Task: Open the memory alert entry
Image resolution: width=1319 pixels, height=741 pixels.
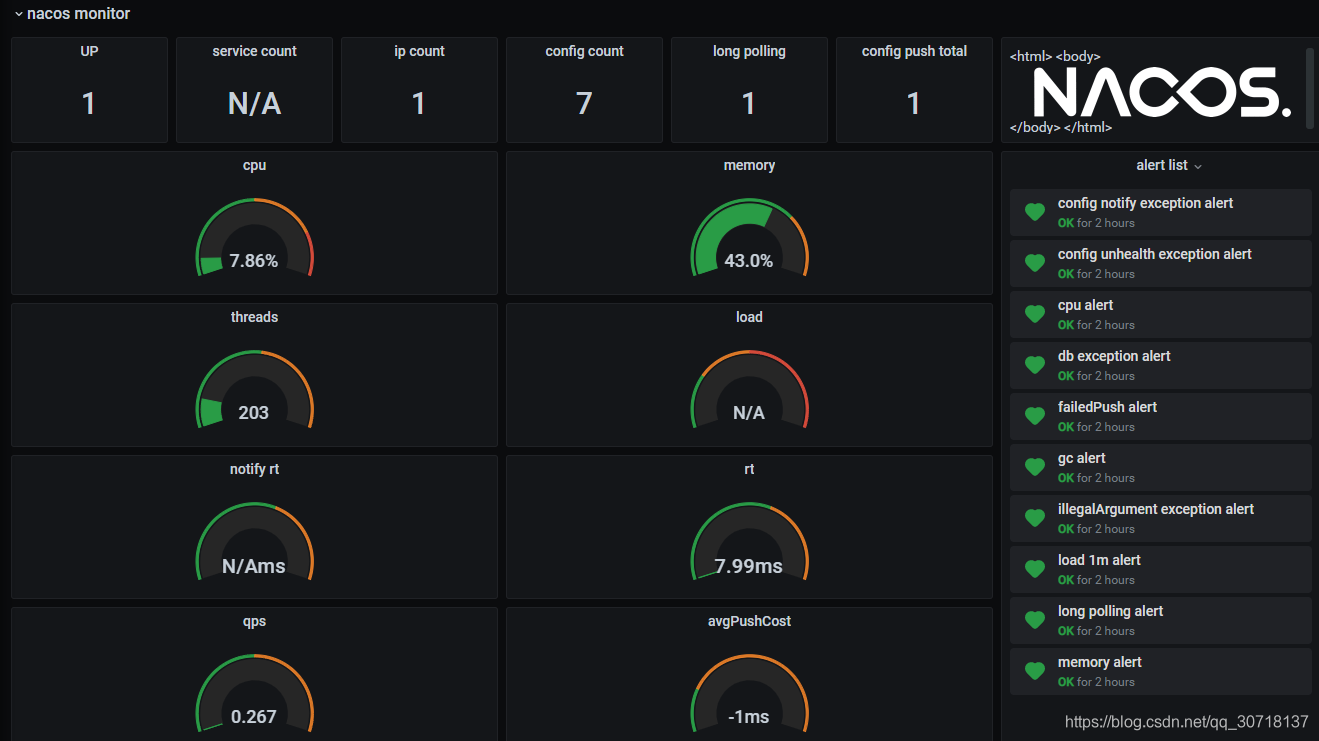Action: [1160, 671]
